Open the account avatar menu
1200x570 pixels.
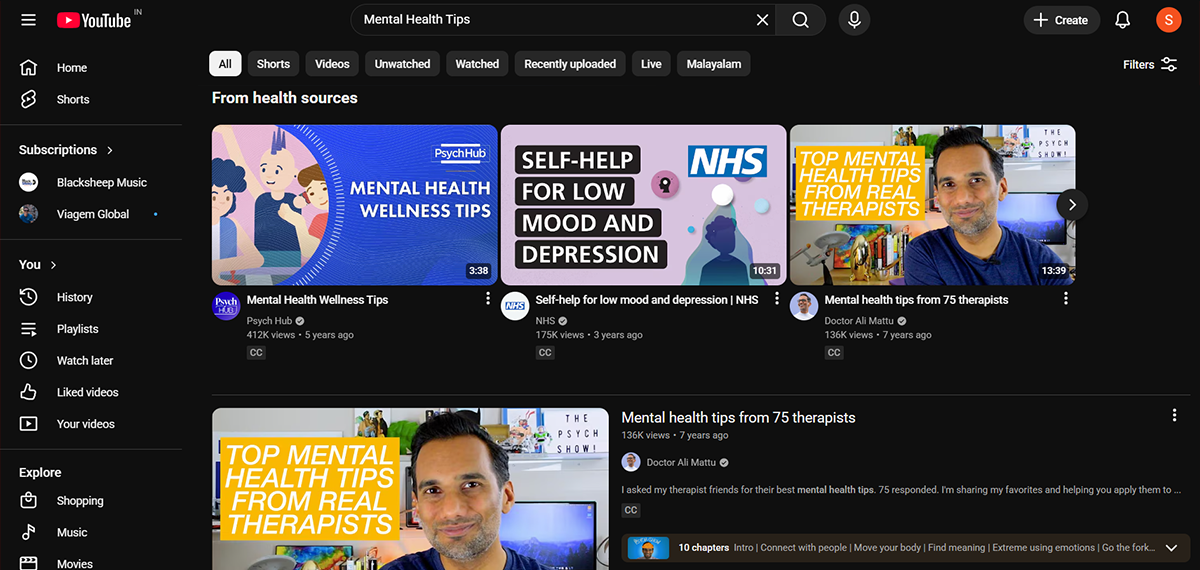[x=1168, y=20]
